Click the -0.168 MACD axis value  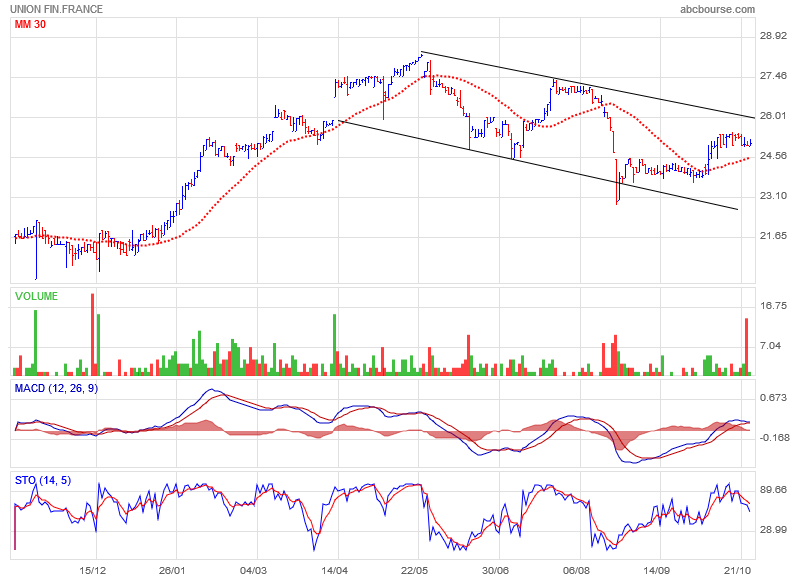773,438
